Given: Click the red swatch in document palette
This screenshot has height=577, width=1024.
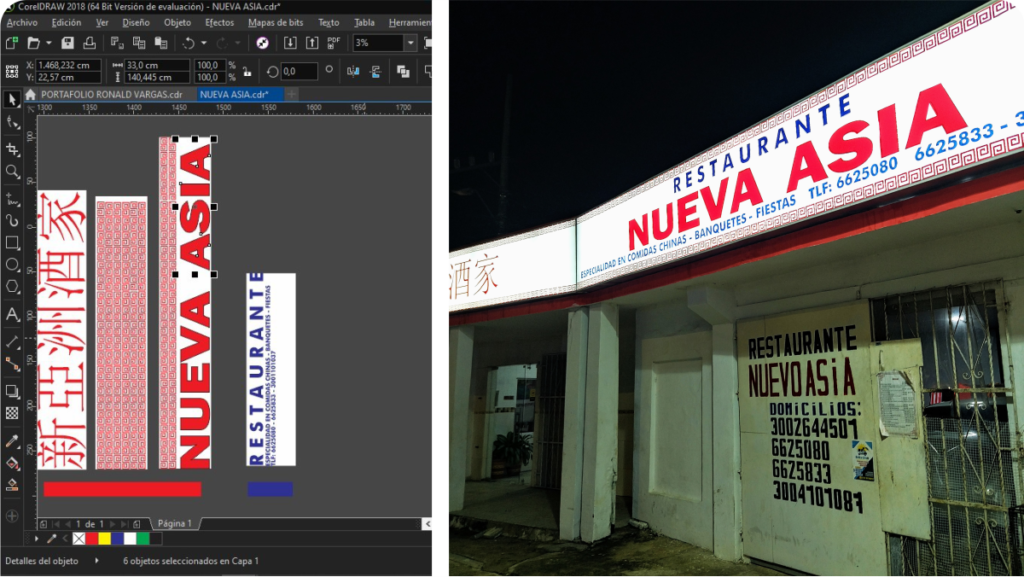Looking at the screenshot, I should coord(91,538).
